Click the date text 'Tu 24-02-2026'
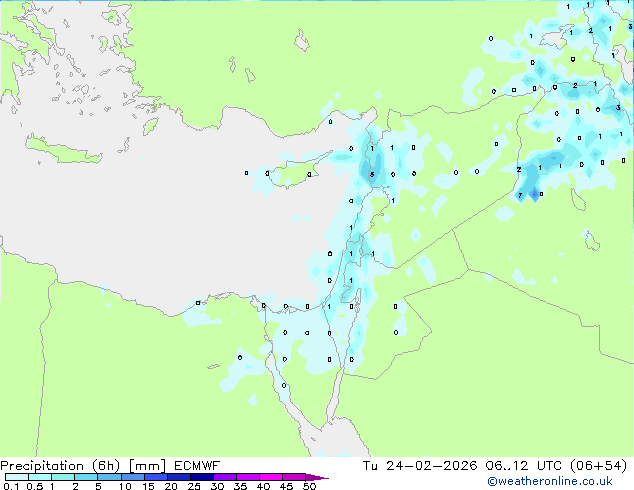 420,466
